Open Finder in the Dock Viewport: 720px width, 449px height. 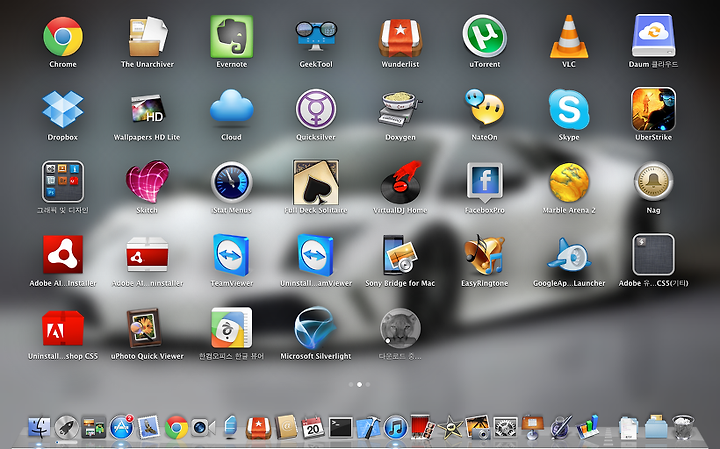tap(39, 428)
